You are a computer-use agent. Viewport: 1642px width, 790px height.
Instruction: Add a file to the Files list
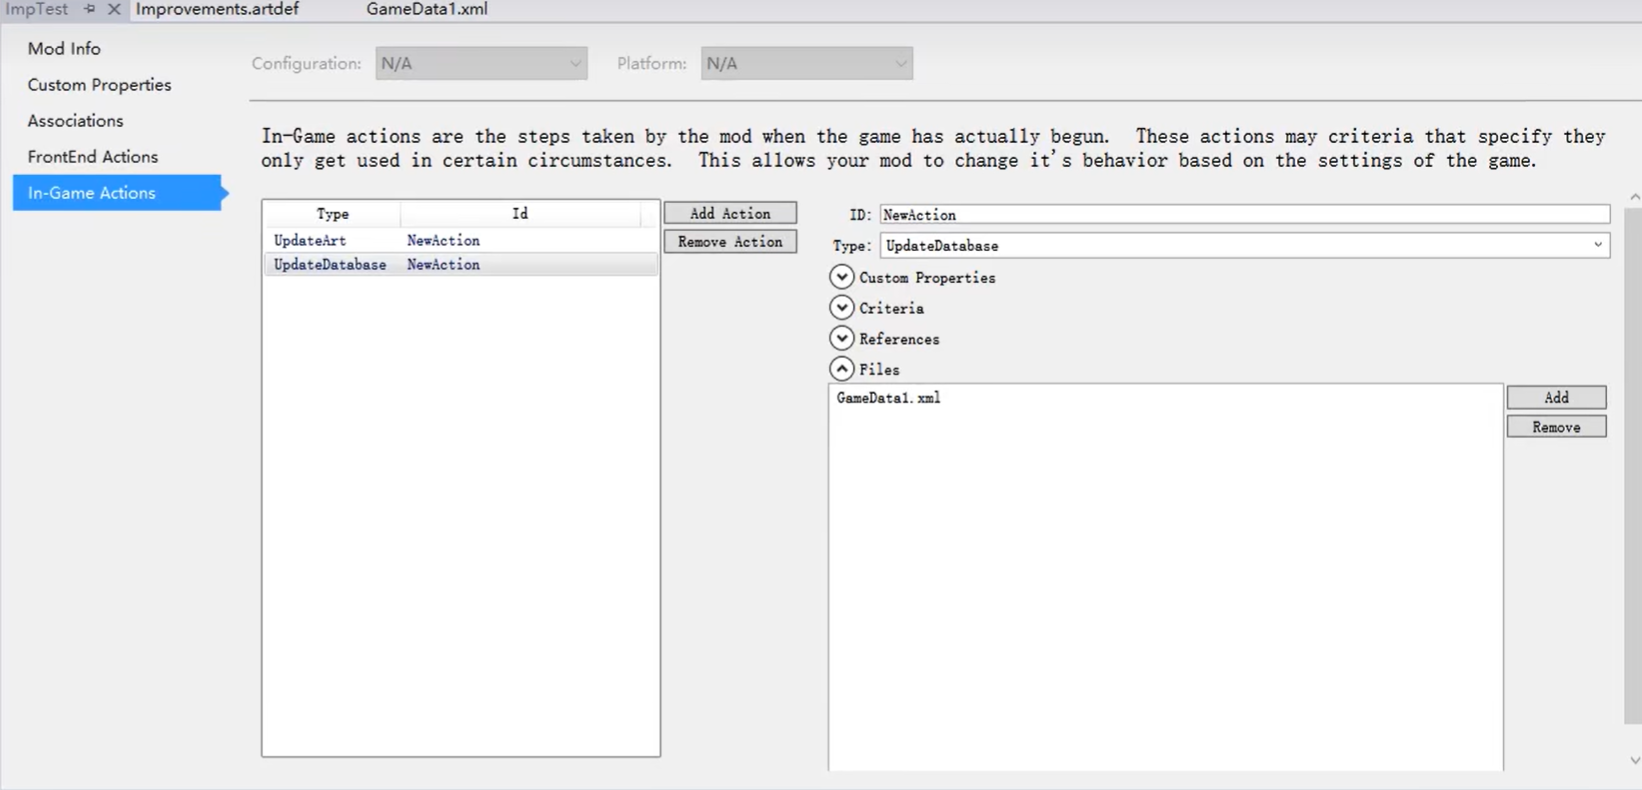point(1556,397)
